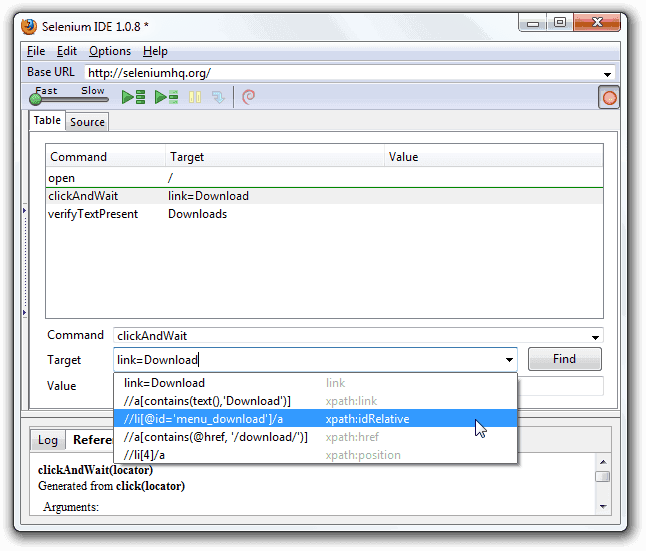The image size is (646, 551).
Task: Open the Options menu
Action: [x=109, y=51]
